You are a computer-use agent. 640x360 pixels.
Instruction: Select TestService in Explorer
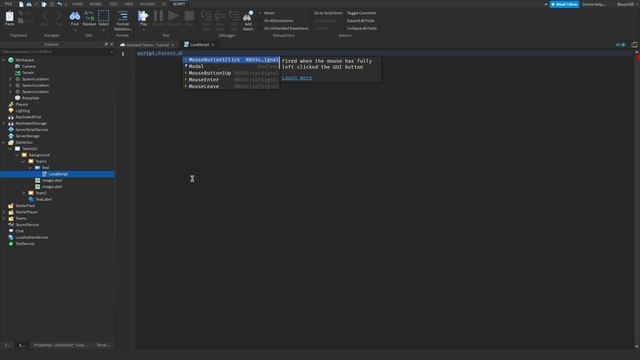[x=25, y=244]
